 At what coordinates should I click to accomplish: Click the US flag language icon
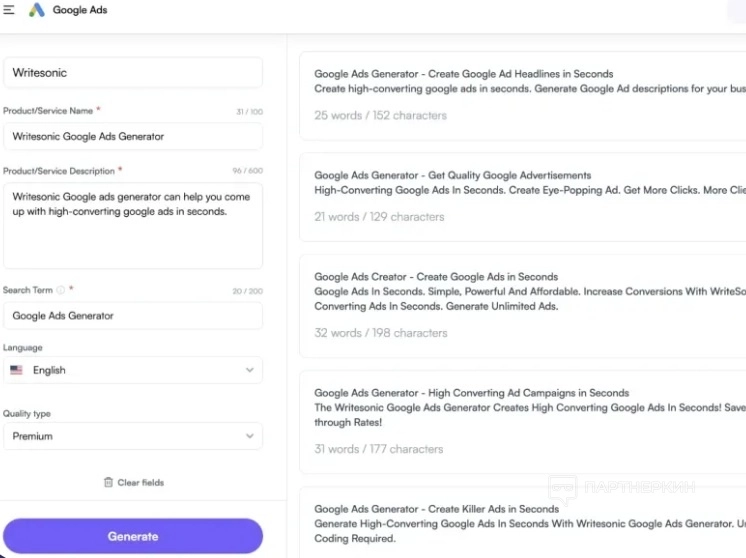click(x=16, y=370)
